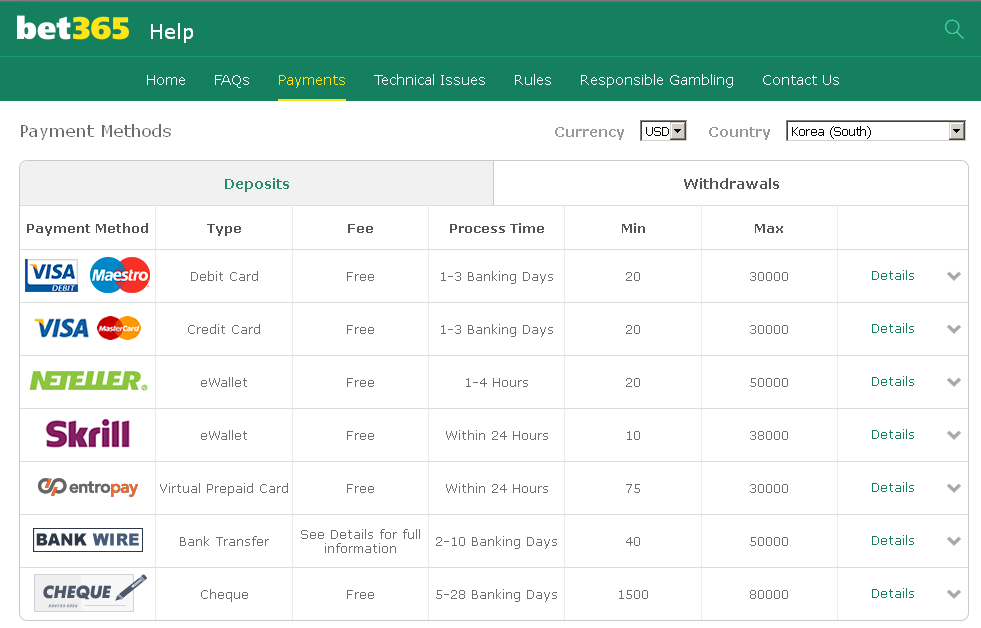Open the FAQs menu item
This screenshot has height=628, width=981.
[x=231, y=80]
